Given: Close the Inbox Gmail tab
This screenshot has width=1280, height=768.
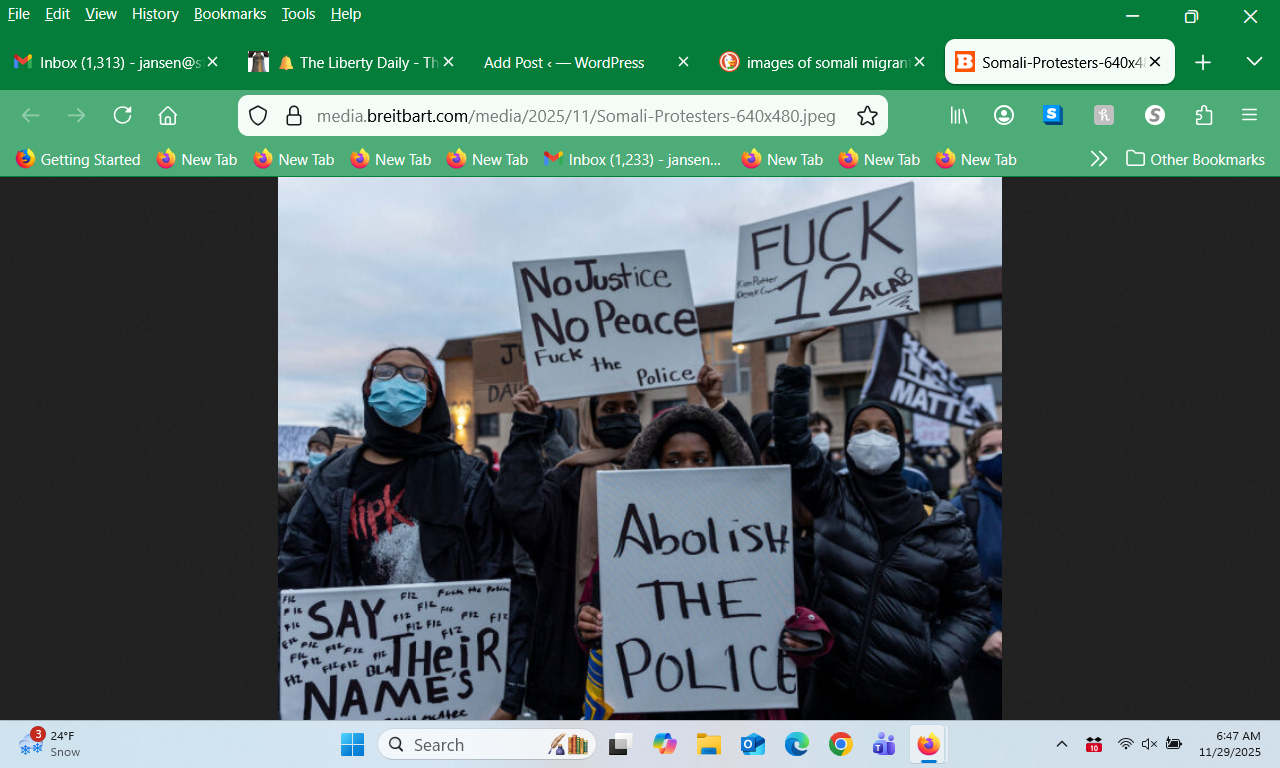Looking at the screenshot, I should point(212,62).
